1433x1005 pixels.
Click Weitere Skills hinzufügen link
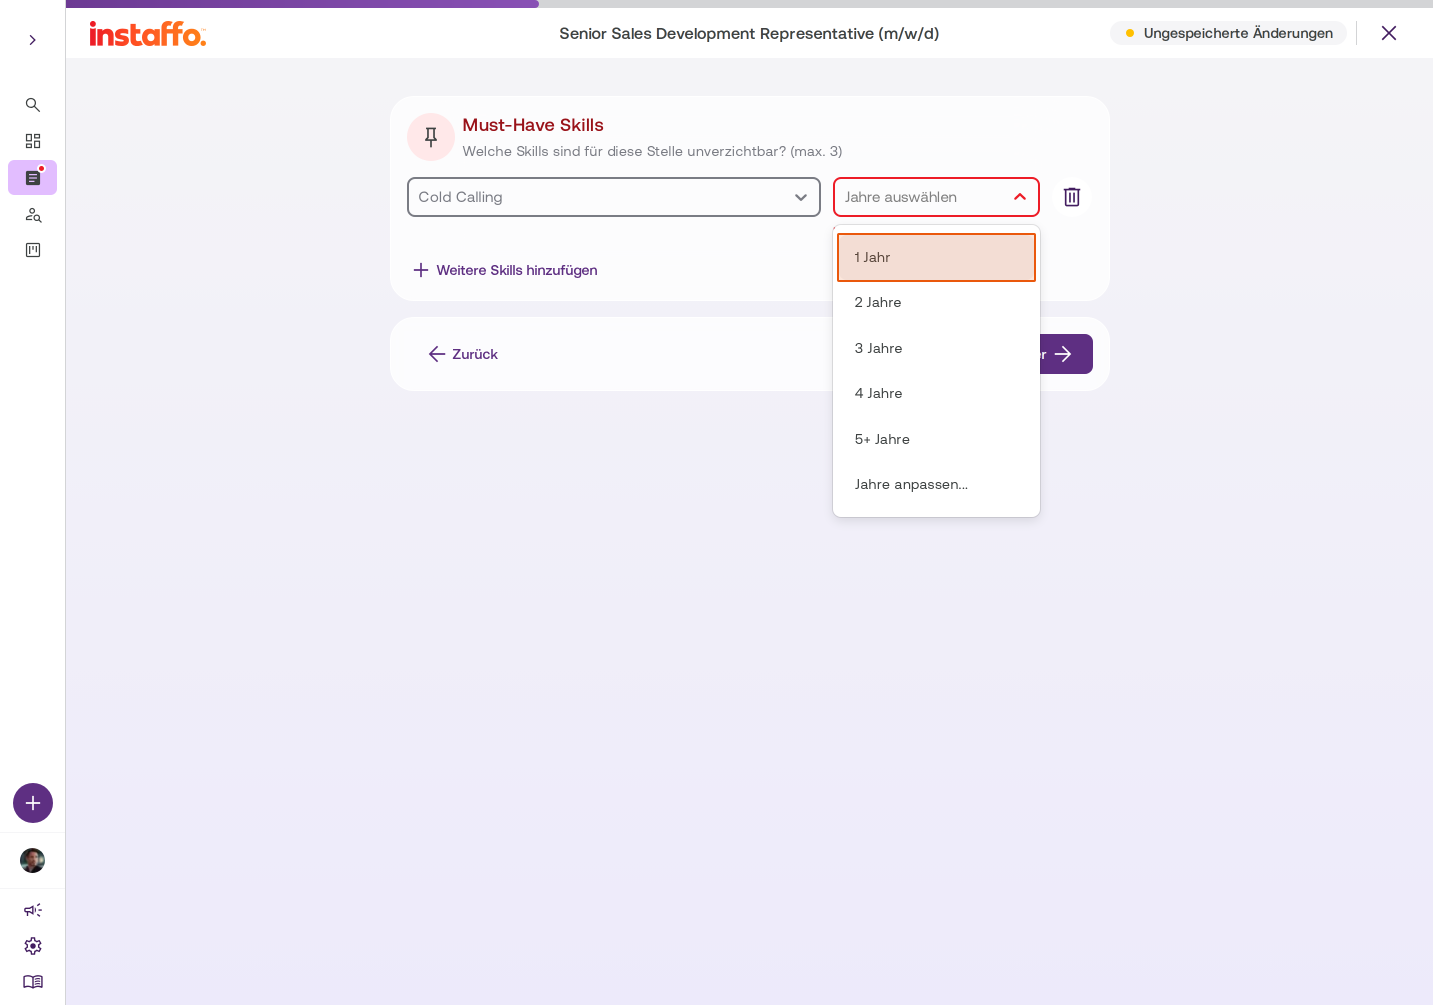coord(506,270)
